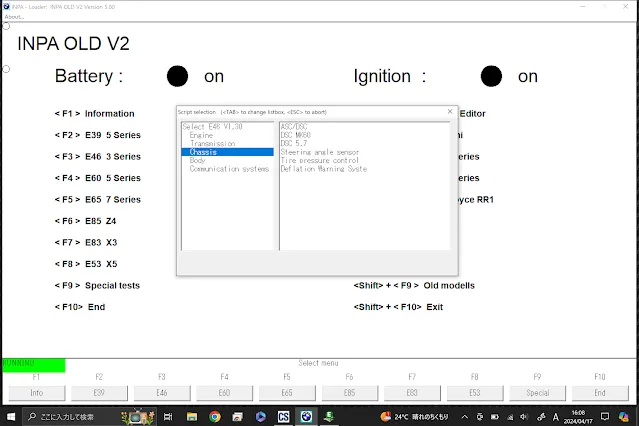Click the F6 E85 Z4 entry
Screen dimensions: 639x426
coord(86,221)
